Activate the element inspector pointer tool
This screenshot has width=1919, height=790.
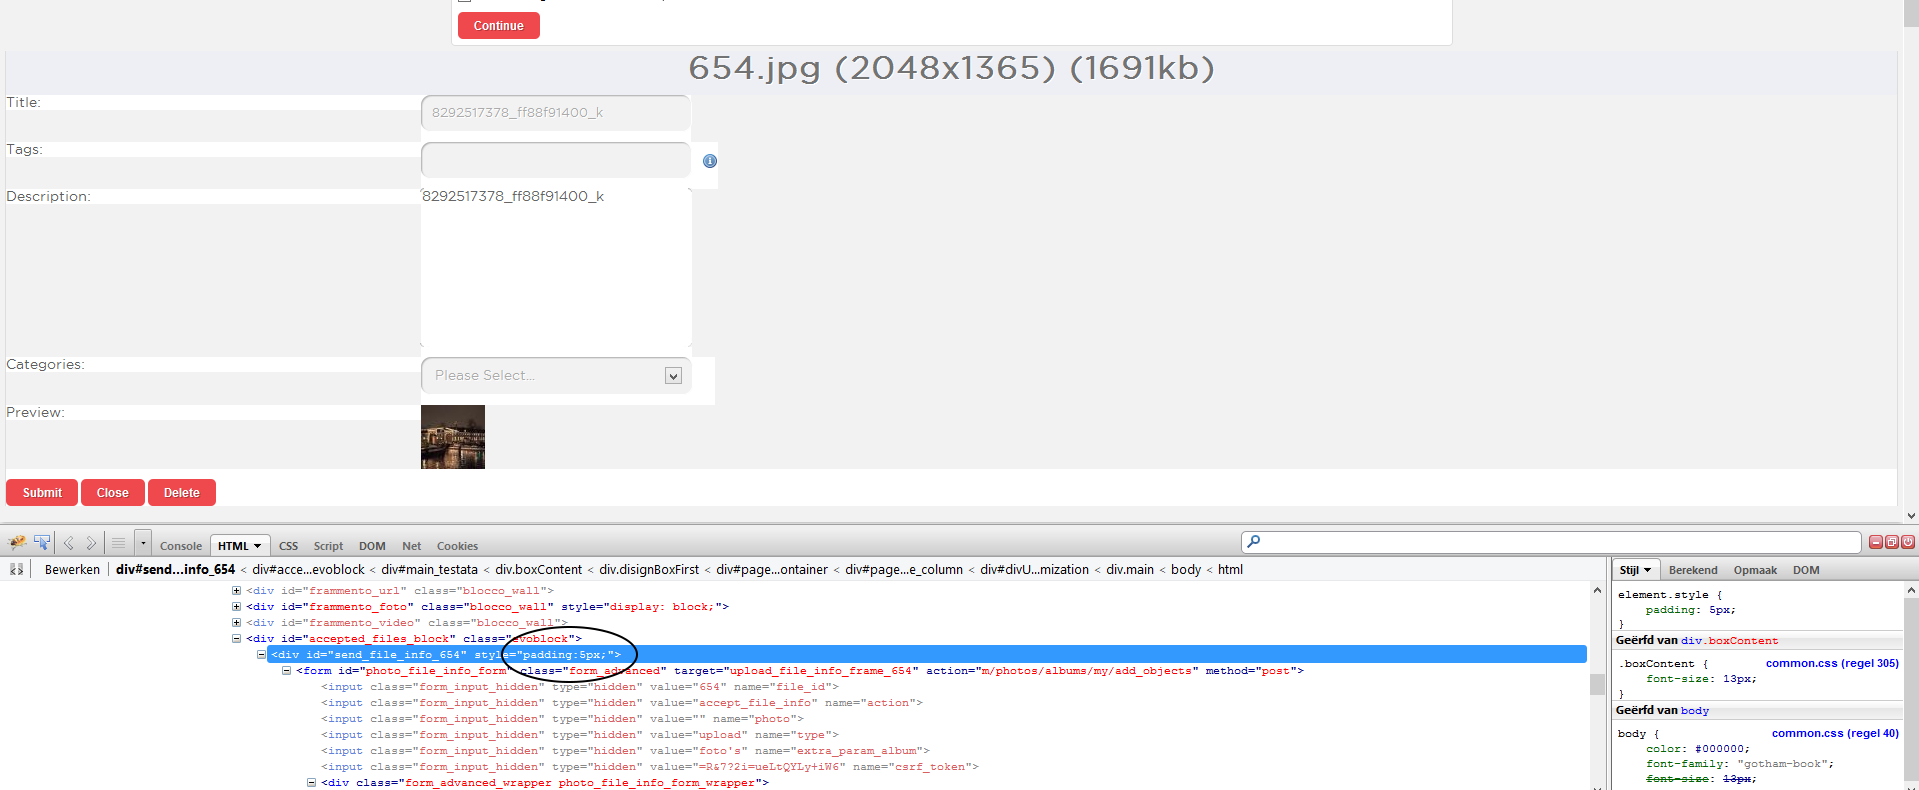point(42,543)
